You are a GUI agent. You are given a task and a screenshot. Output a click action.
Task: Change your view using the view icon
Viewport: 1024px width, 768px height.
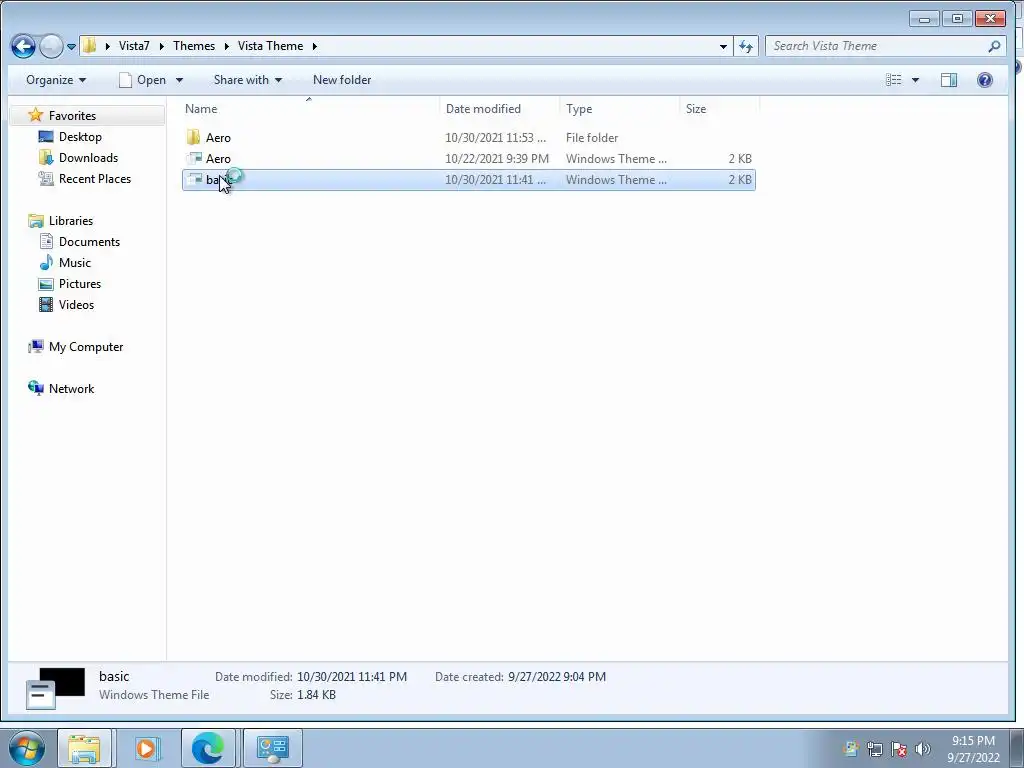point(893,80)
